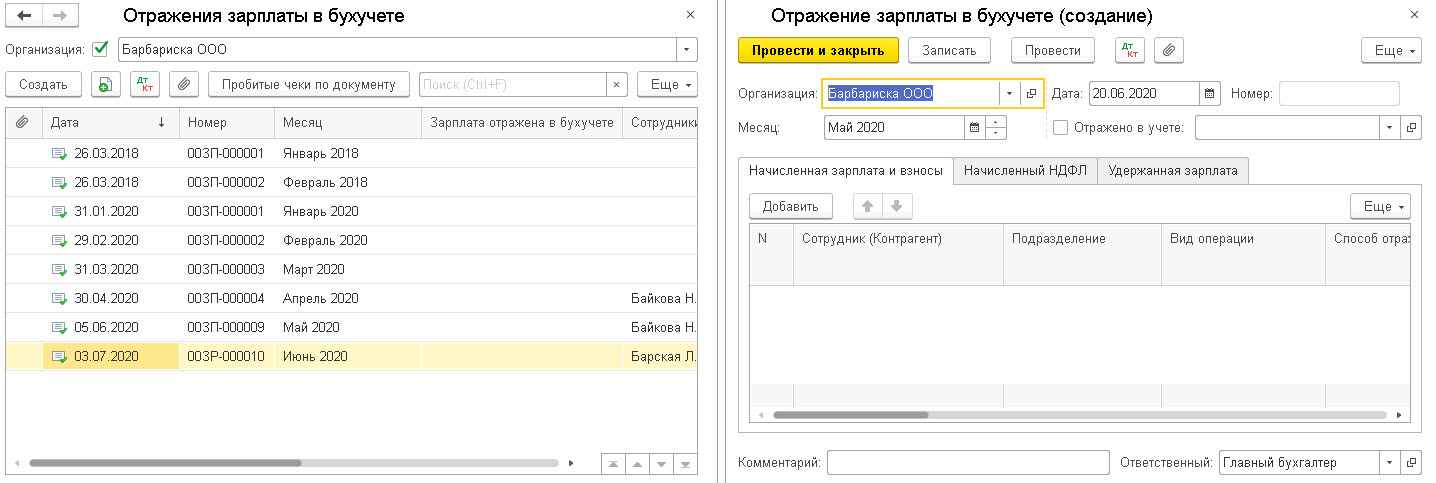Open 'Еще' menu in document header
Viewport: 1436px width, 483px height.
[x=1391, y=50]
